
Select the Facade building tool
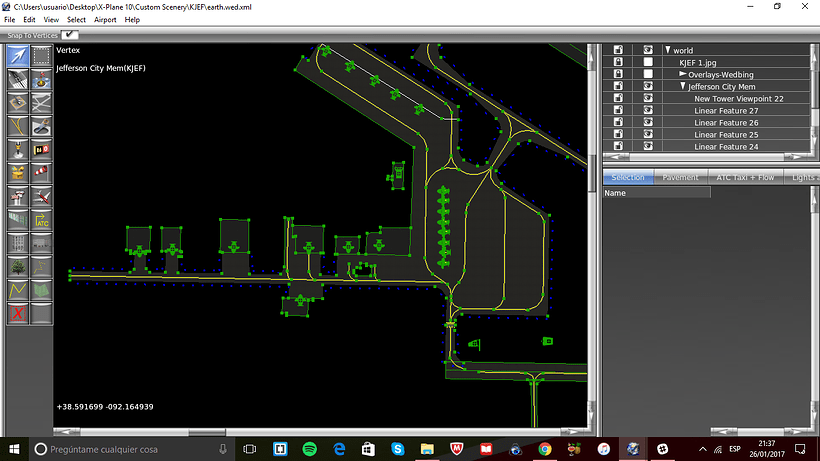click(18, 244)
